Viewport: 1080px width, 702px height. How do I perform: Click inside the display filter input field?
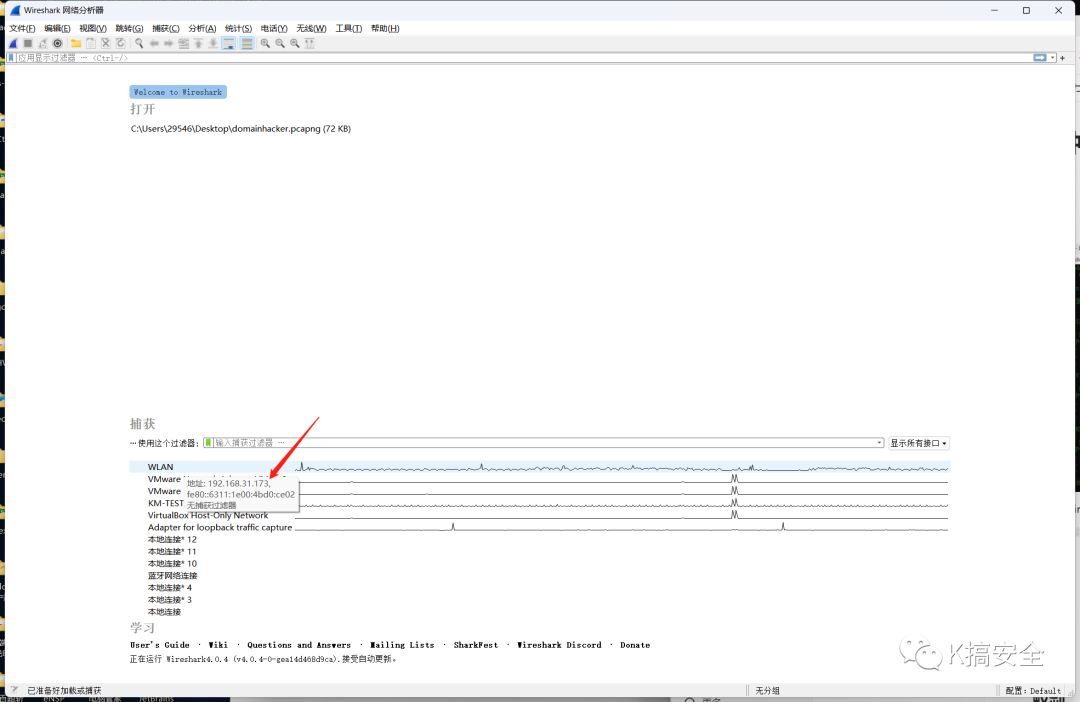[x=523, y=58]
